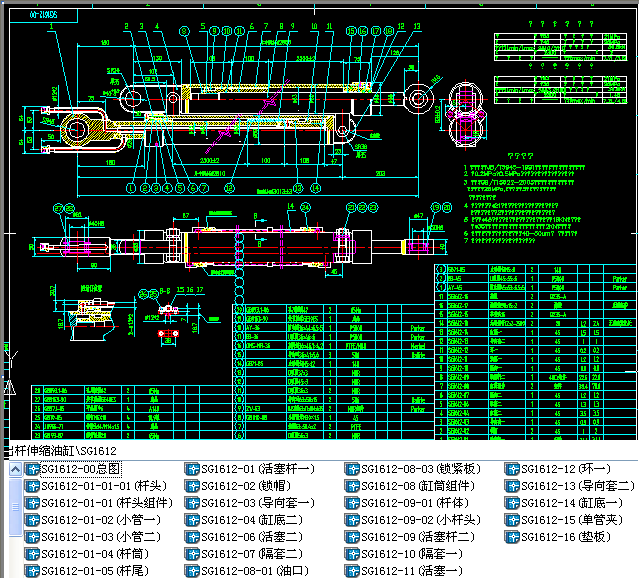Click icon of SG1612-01-01 (杆头组件)
Screen dimensions: 639x578
point(32,503)
